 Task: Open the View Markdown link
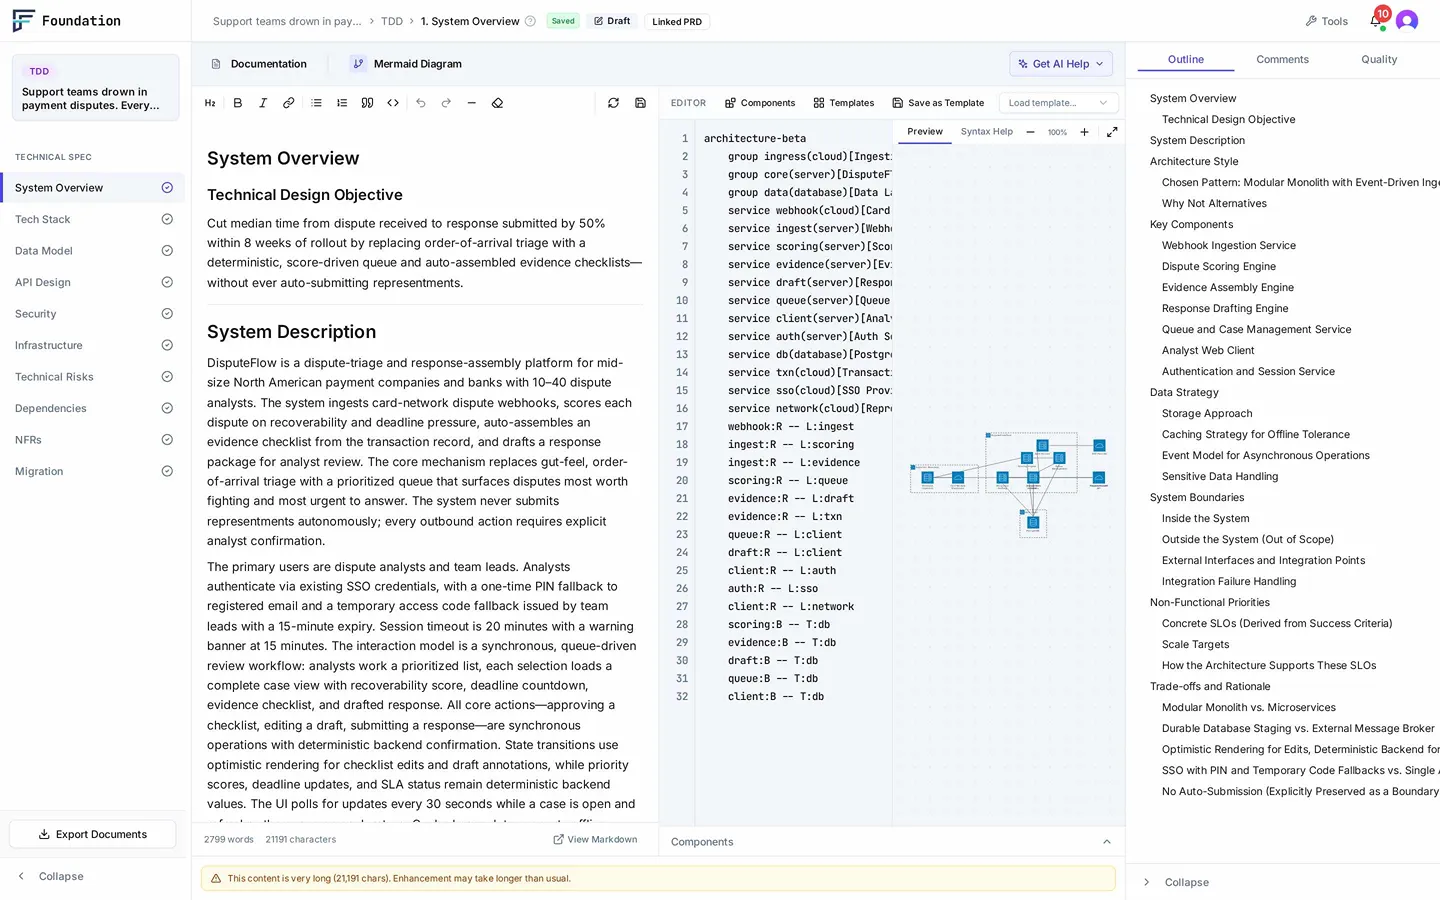(x=595, y=840)
